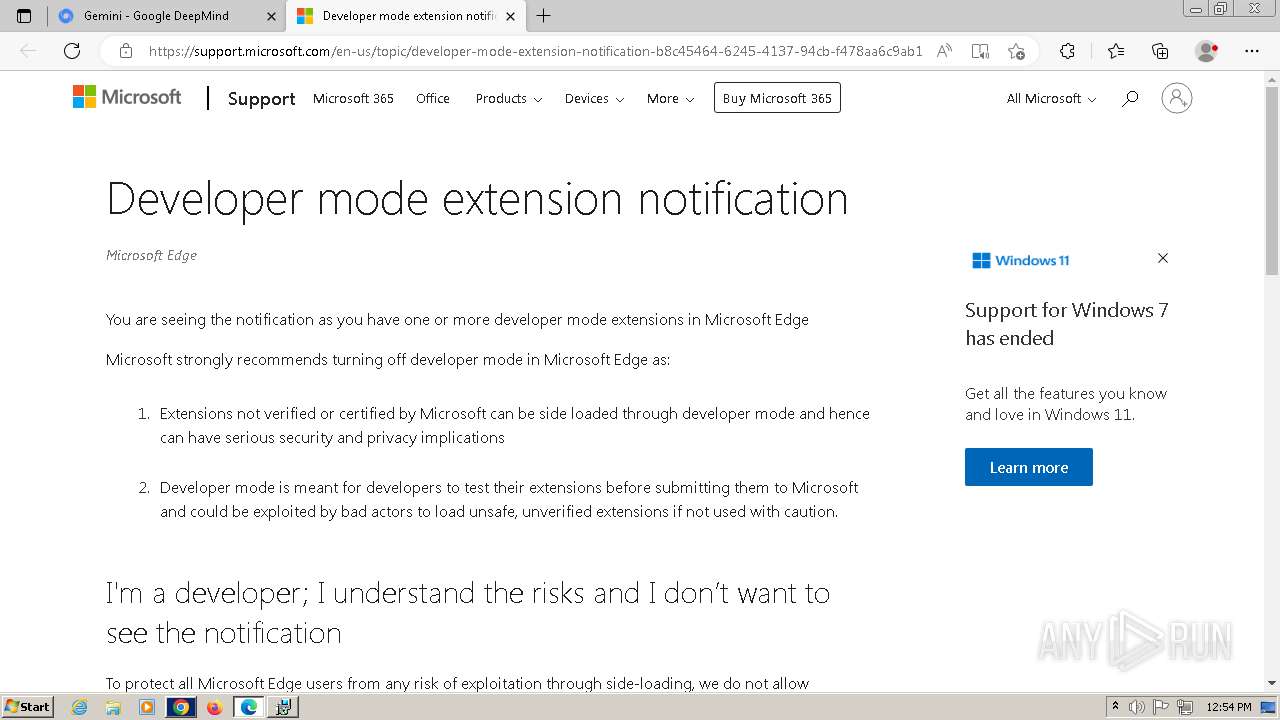Select the Developer mode extension notification tab
This screenshot has height=720, width=1280.
(405, 16)
